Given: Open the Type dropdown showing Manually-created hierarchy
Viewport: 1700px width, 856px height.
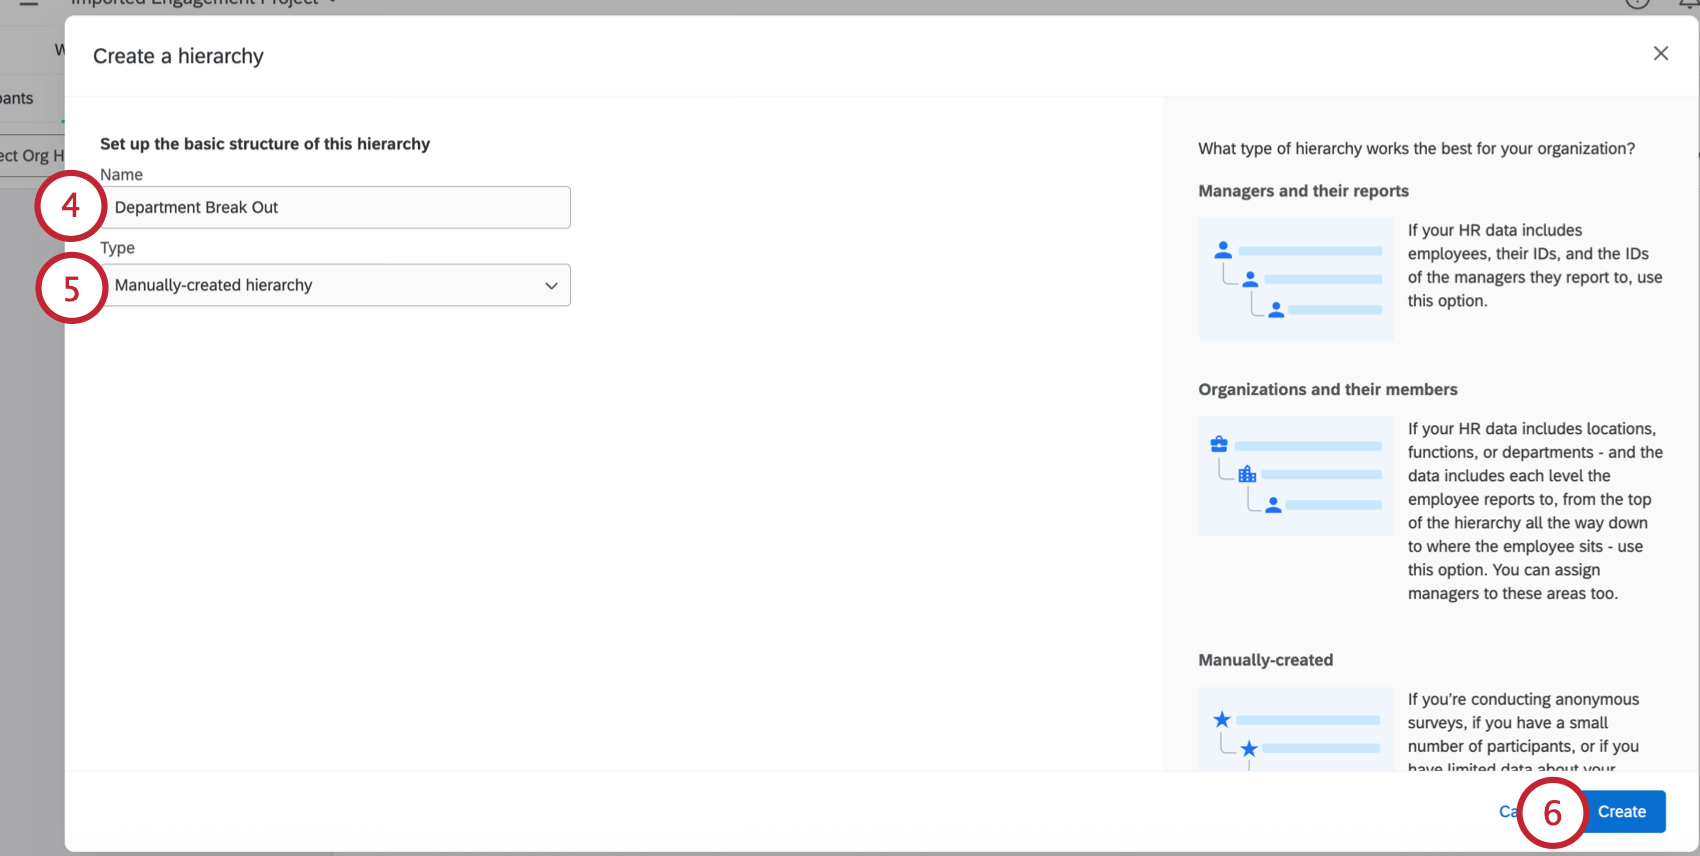Looking at the screenshot, I should tap(335, 285).
